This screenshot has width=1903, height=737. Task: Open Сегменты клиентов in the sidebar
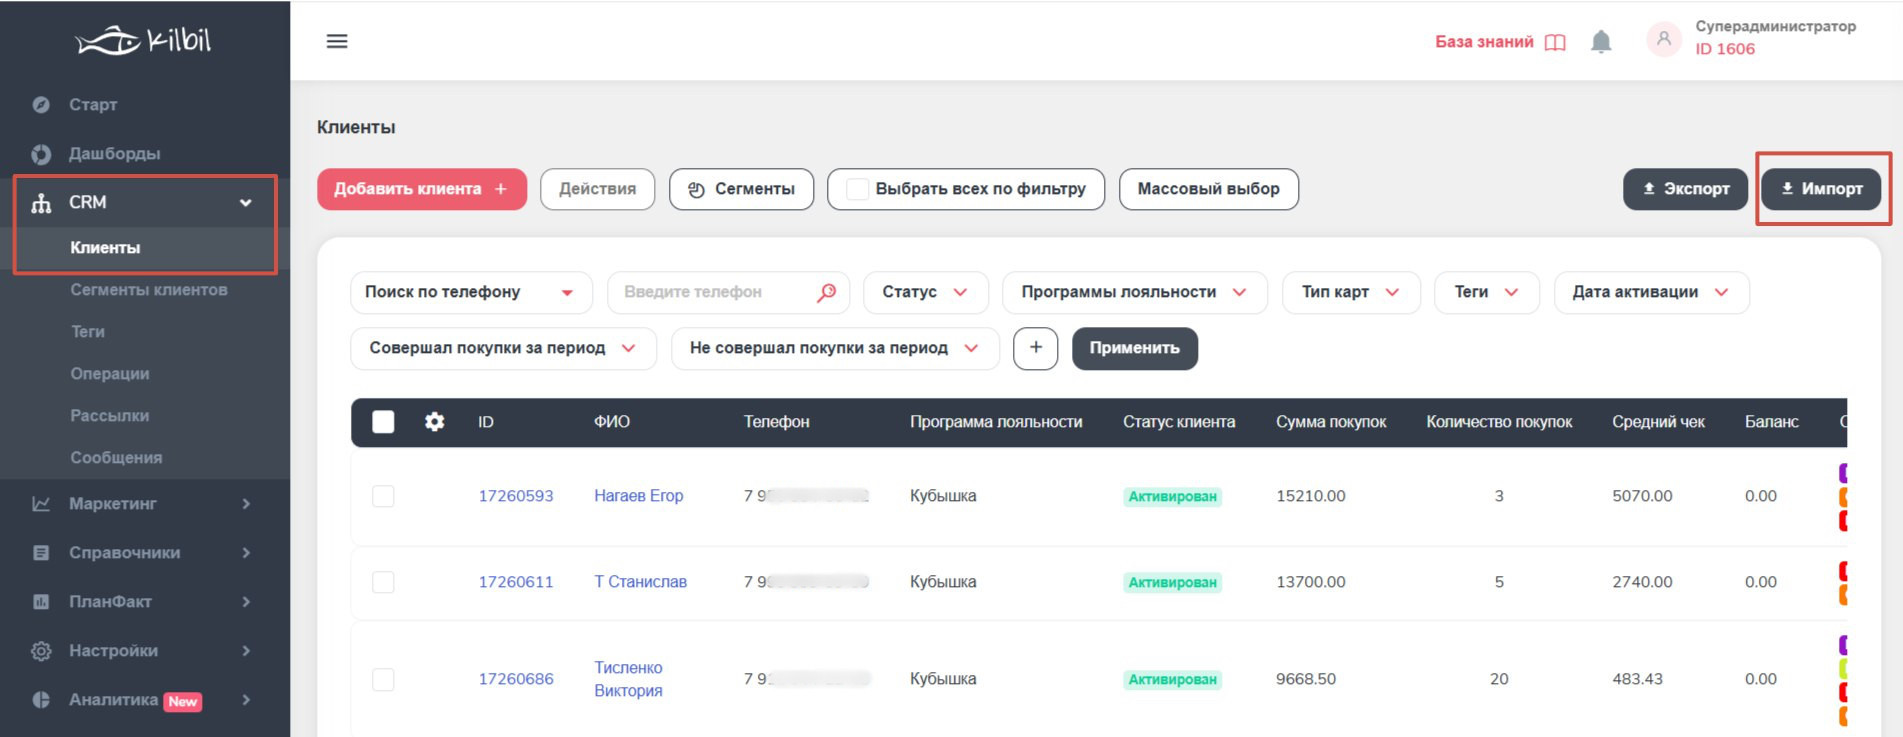pyautogui.click(x=149, y=290)
